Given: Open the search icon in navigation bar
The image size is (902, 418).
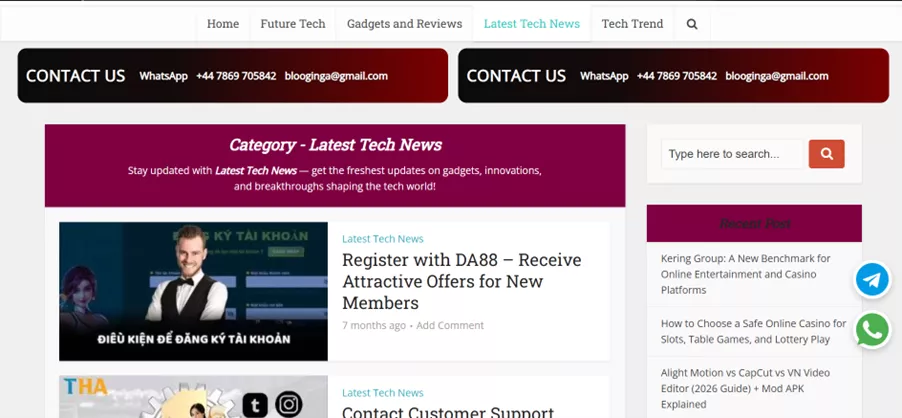Looking at the screenshot, I should click(x=692, y=24).
